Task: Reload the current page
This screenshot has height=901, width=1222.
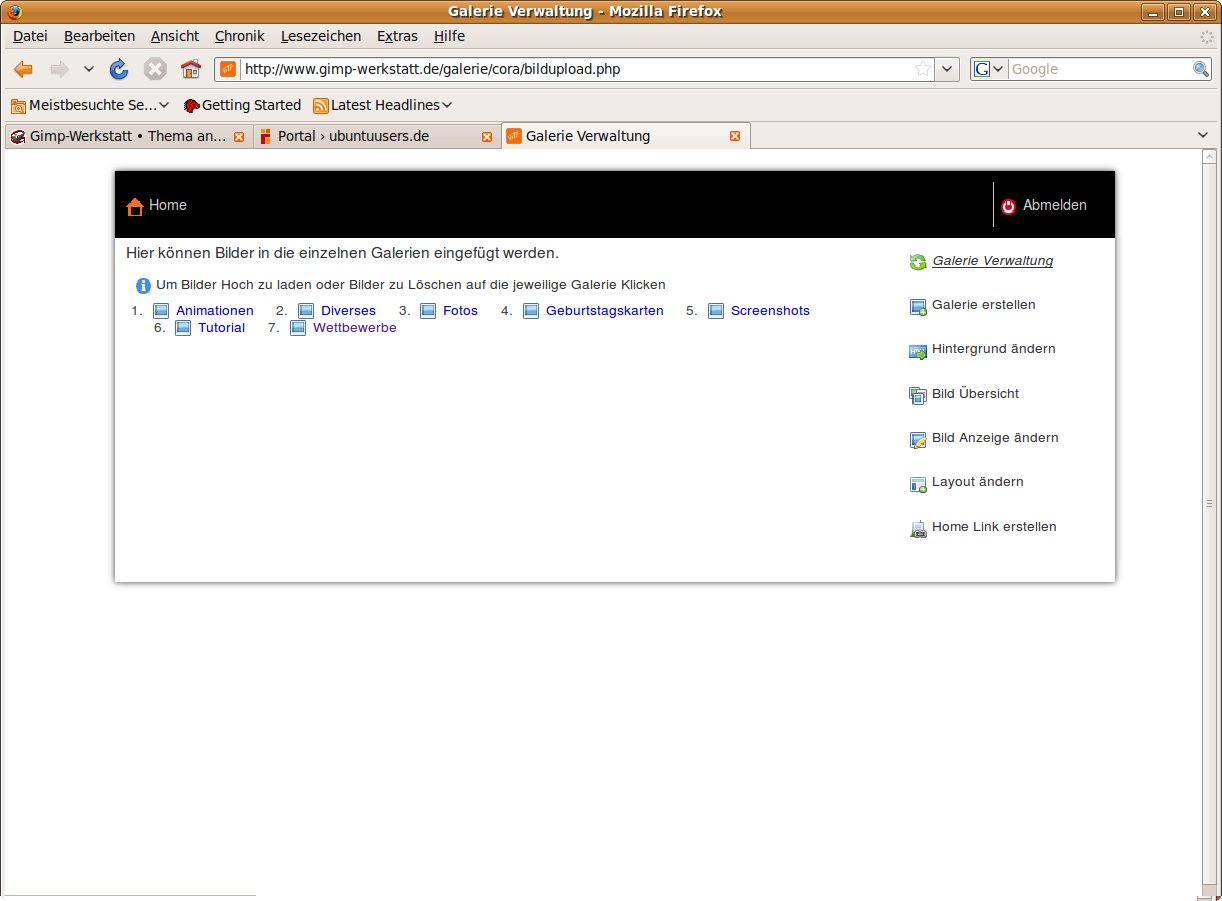Action: coord(119,69)
